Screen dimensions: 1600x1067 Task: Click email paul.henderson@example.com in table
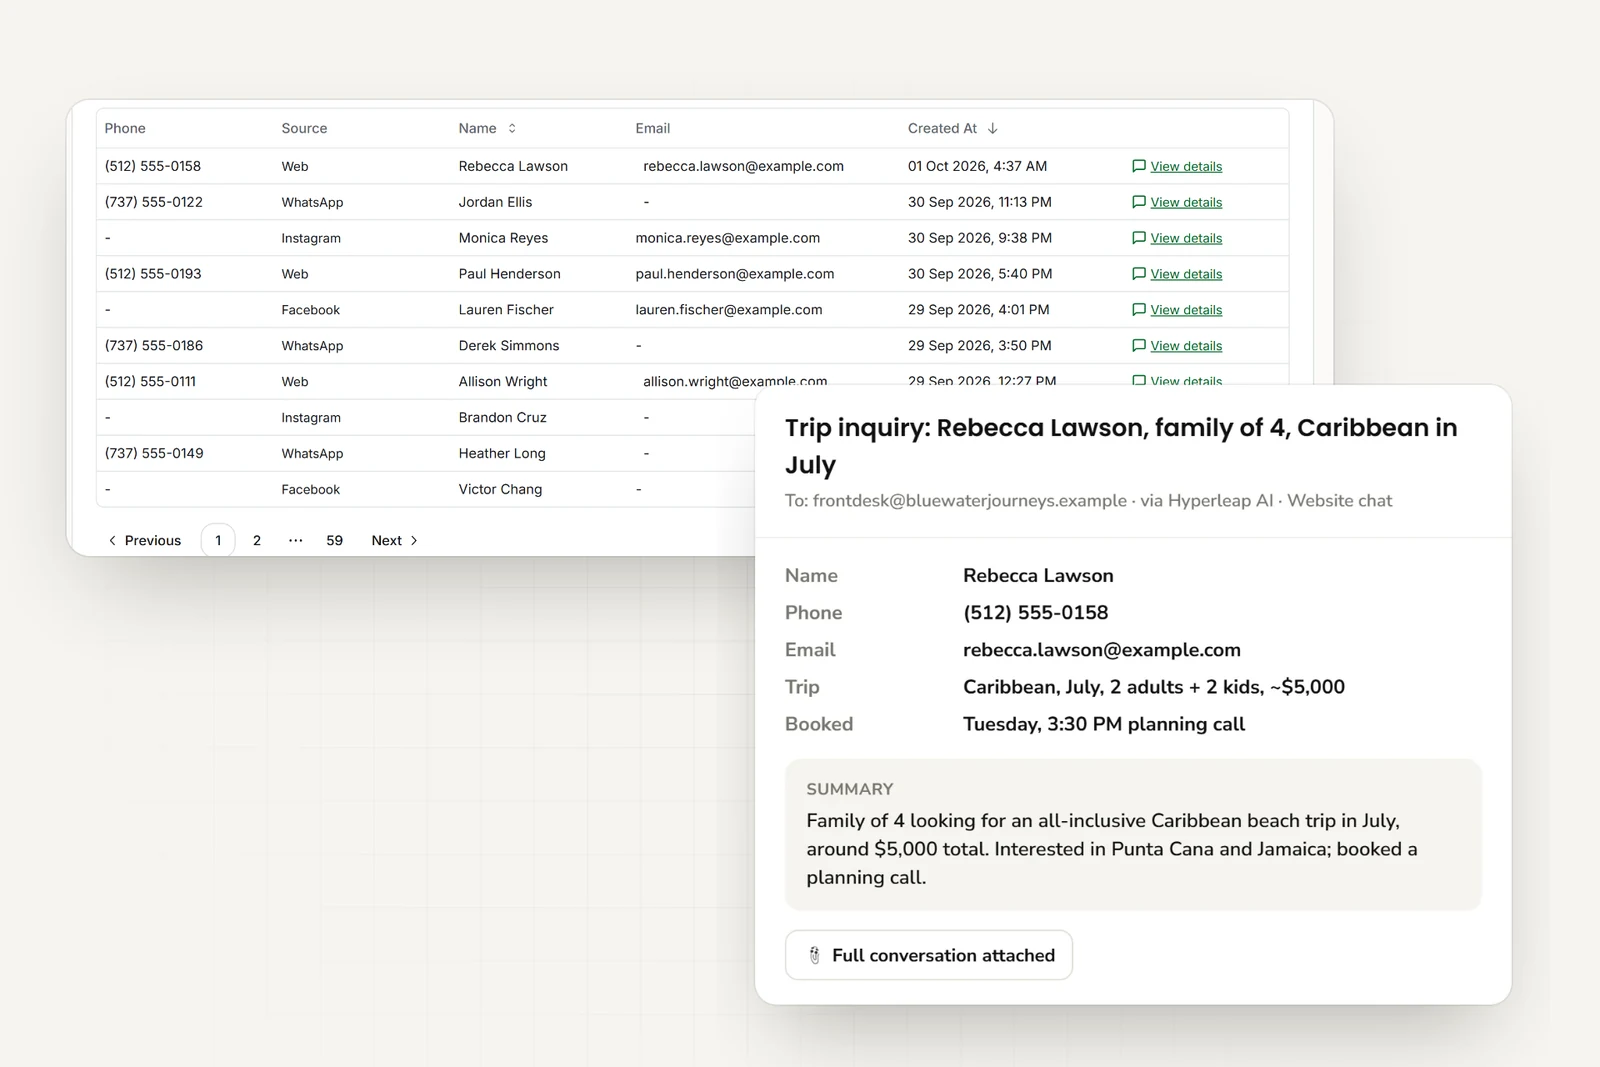tap(735, 274)
